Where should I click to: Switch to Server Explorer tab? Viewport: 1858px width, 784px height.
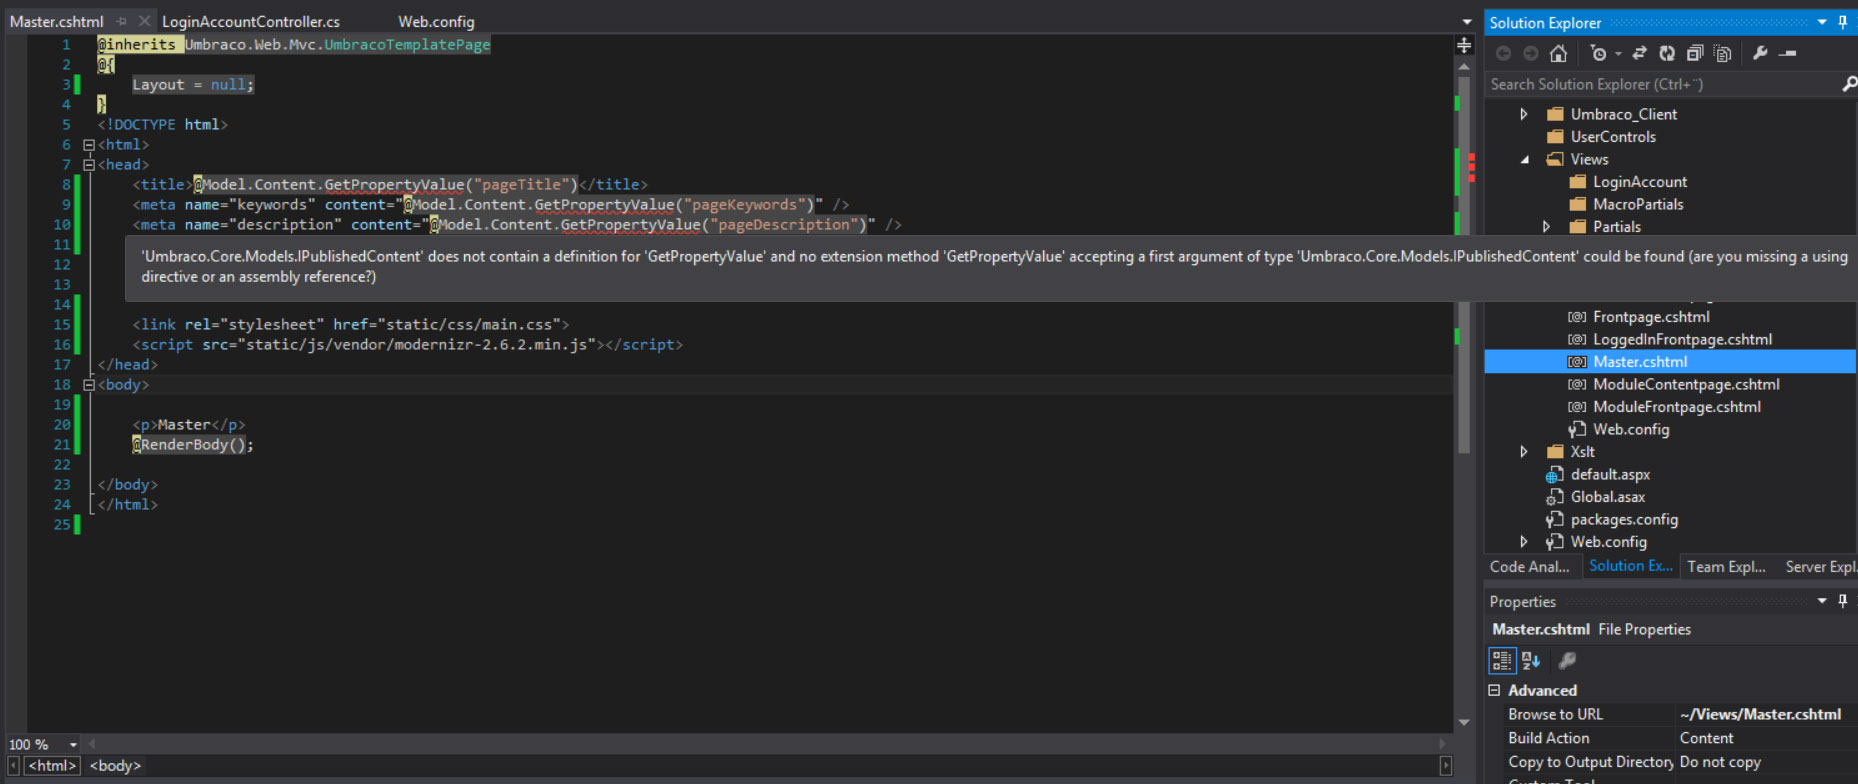pos(1820,567)
